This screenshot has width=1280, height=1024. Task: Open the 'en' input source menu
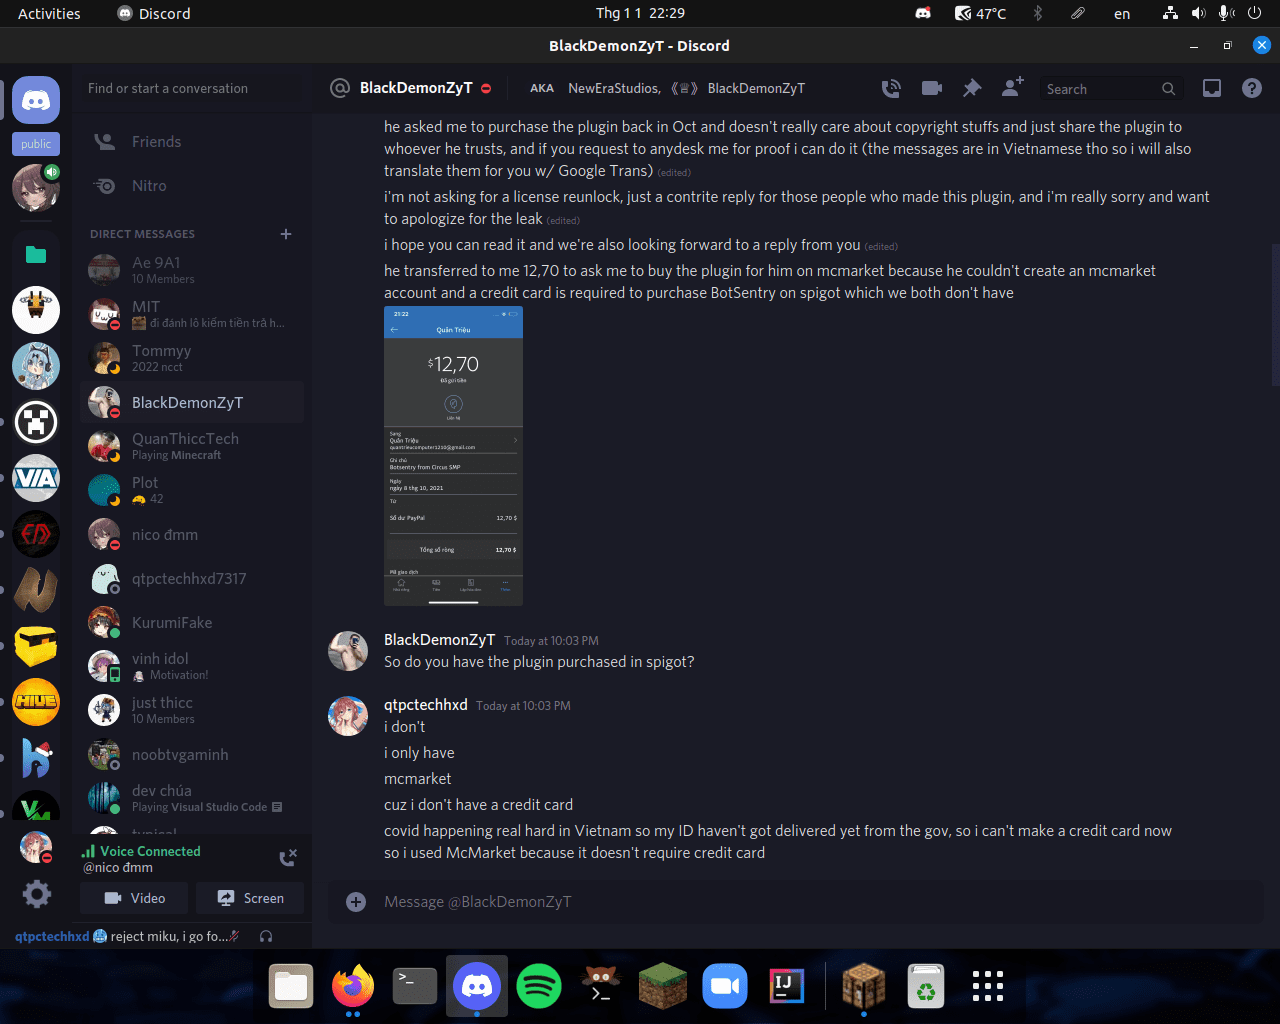(x=1122, y=13)
